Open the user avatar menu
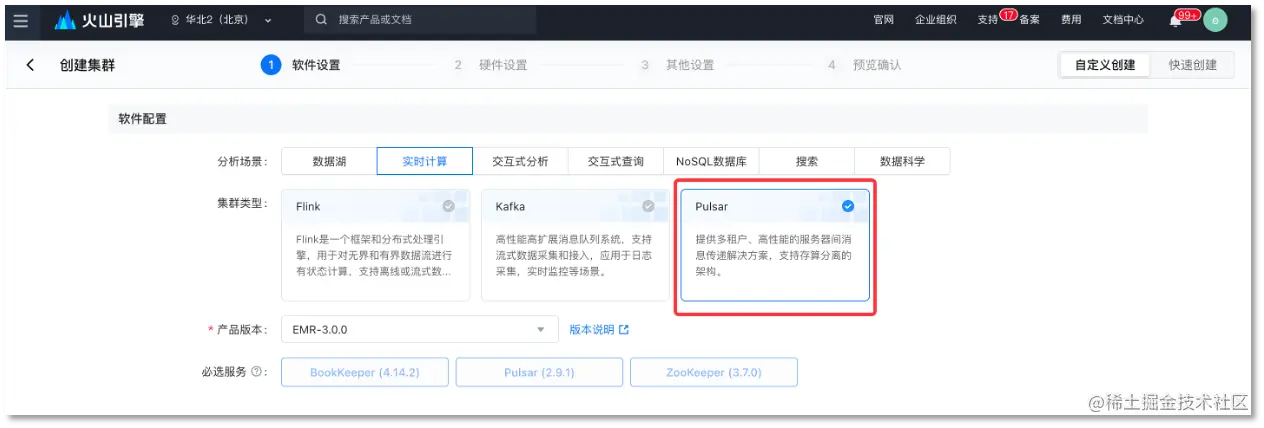 [x=1215, y=20]
